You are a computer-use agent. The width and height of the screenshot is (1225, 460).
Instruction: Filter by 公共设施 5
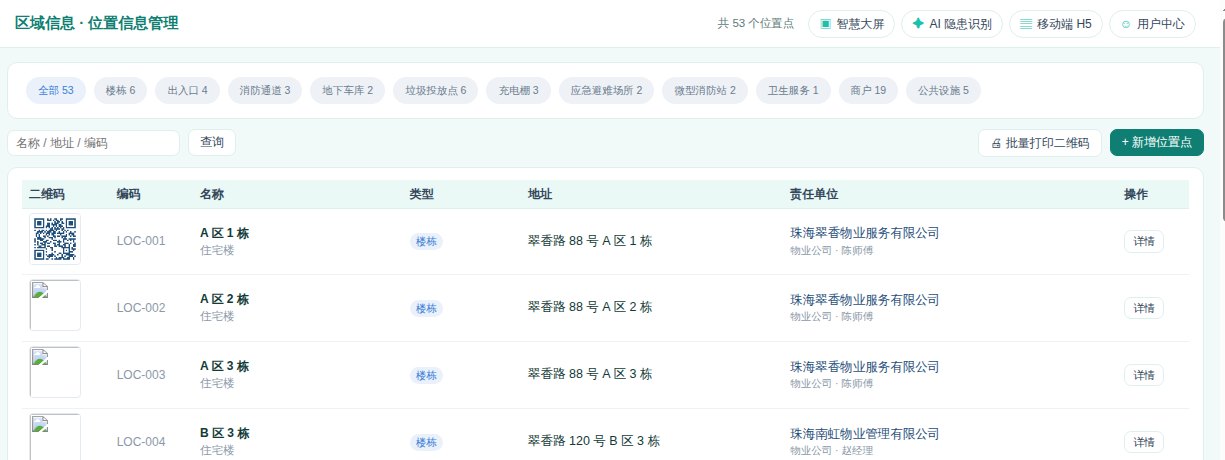coord(943,91)
